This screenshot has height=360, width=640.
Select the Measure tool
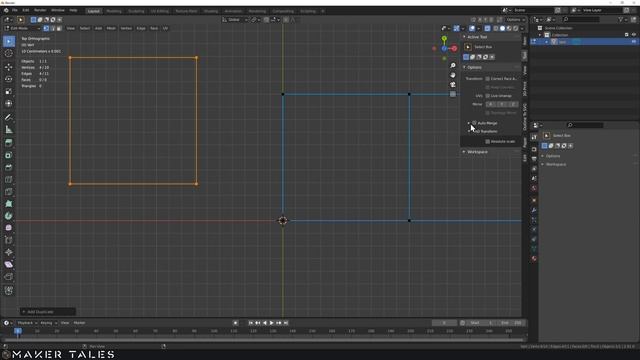click(x=9, y=129)
